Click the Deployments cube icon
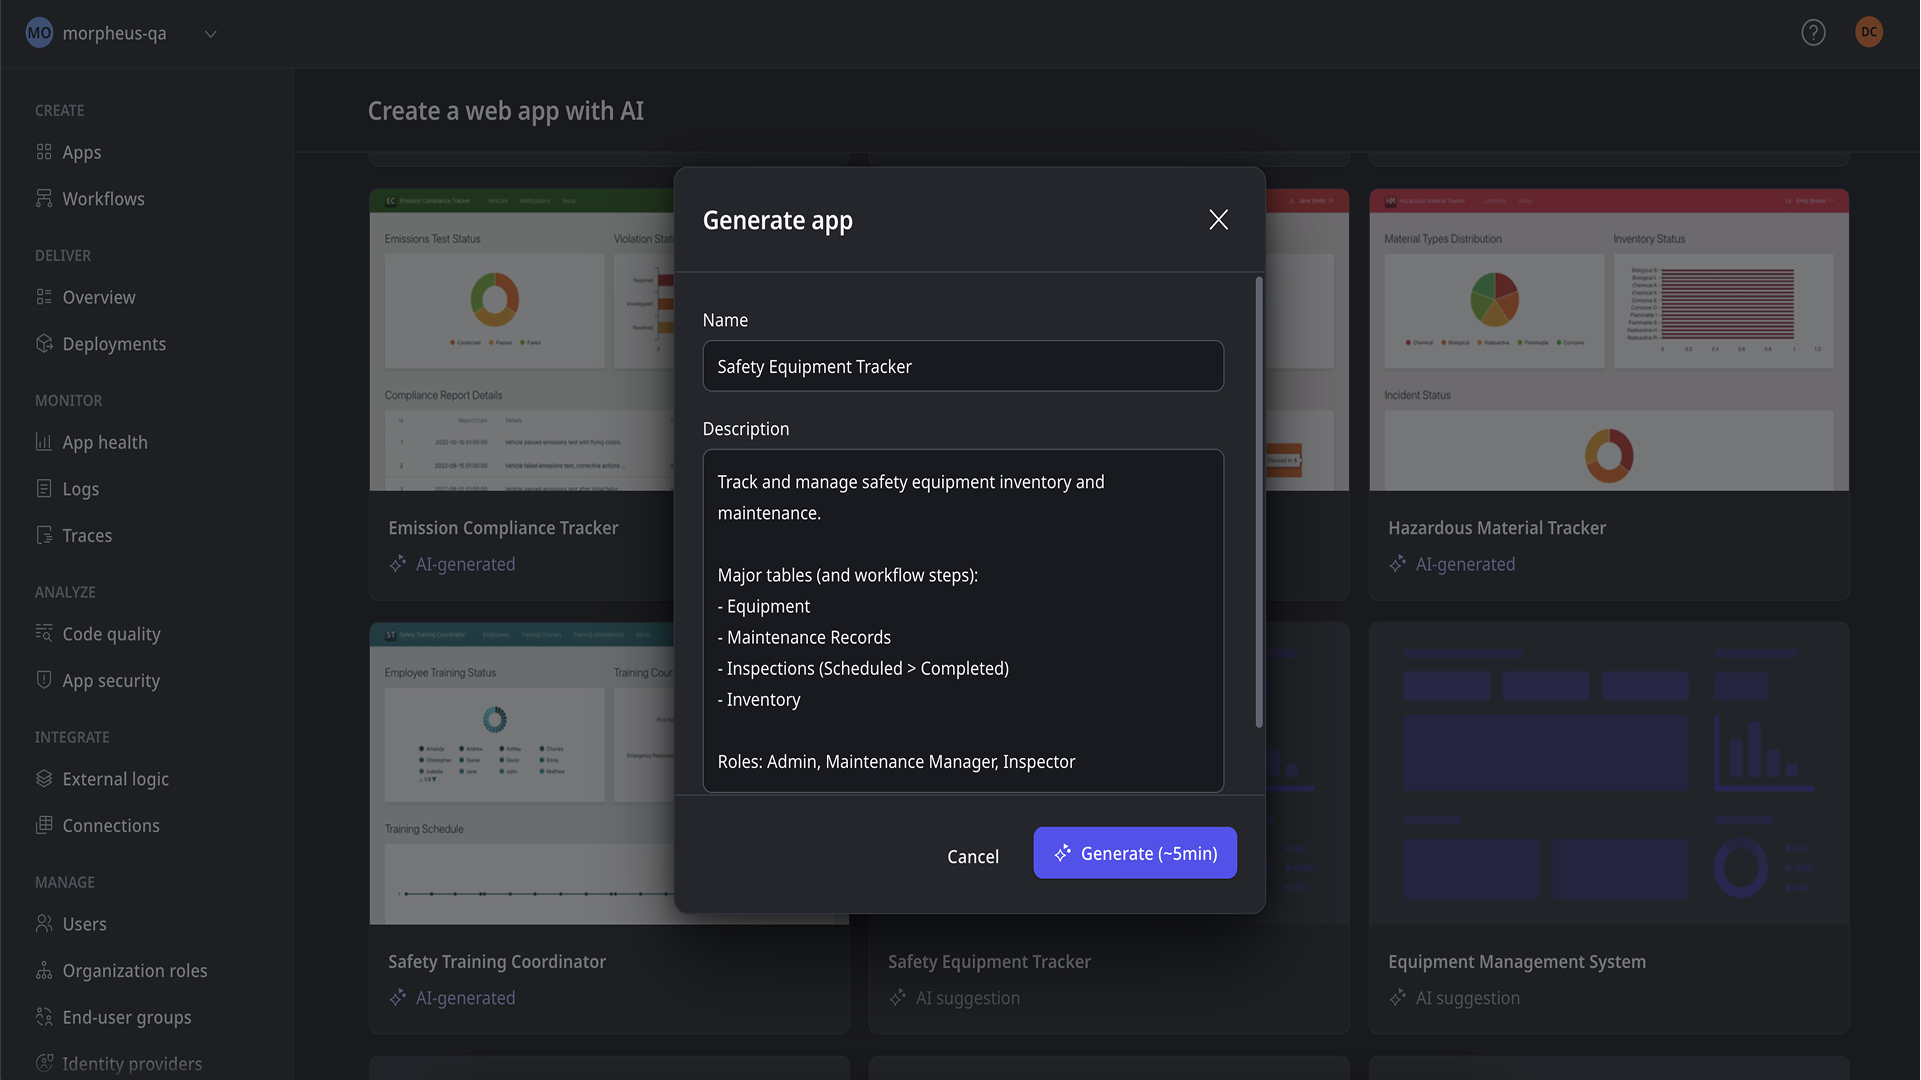The image size is (1921, 1080). click(x=44, y=343)
